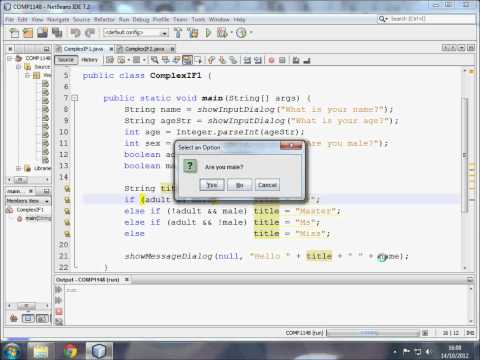
Task: Click the editor Find Selection magnifier icon
Action: click(154, 60)
